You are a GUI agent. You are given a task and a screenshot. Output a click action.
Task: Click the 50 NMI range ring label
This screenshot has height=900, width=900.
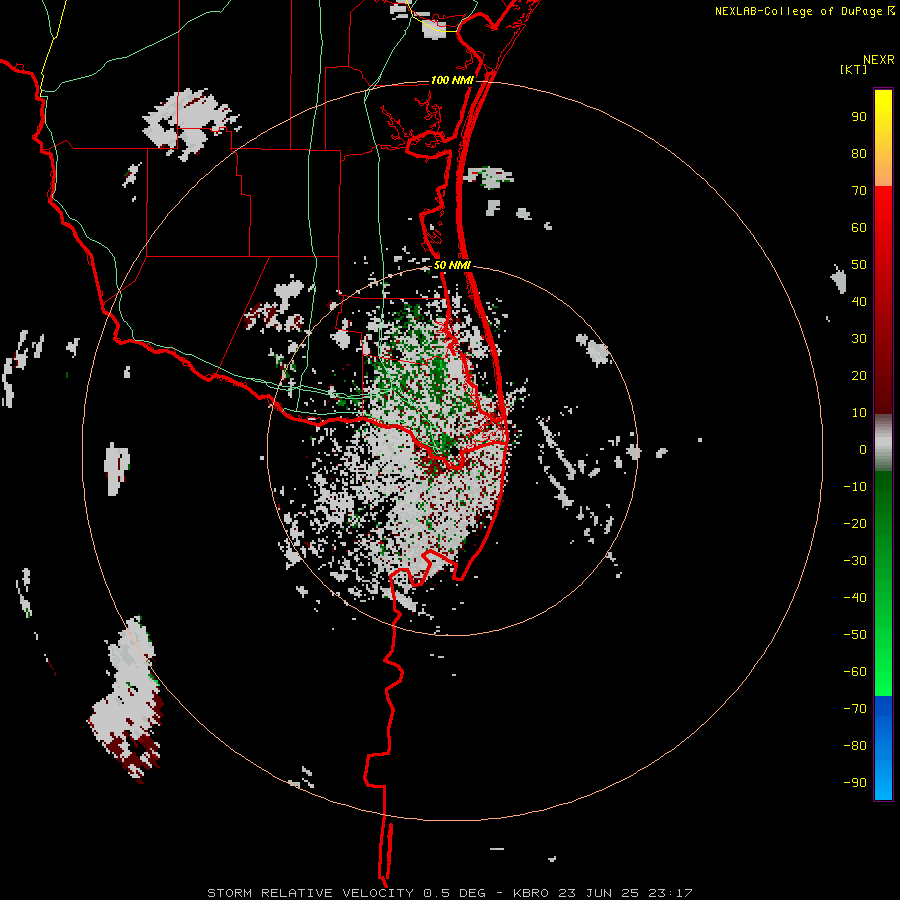pos(452,265)
